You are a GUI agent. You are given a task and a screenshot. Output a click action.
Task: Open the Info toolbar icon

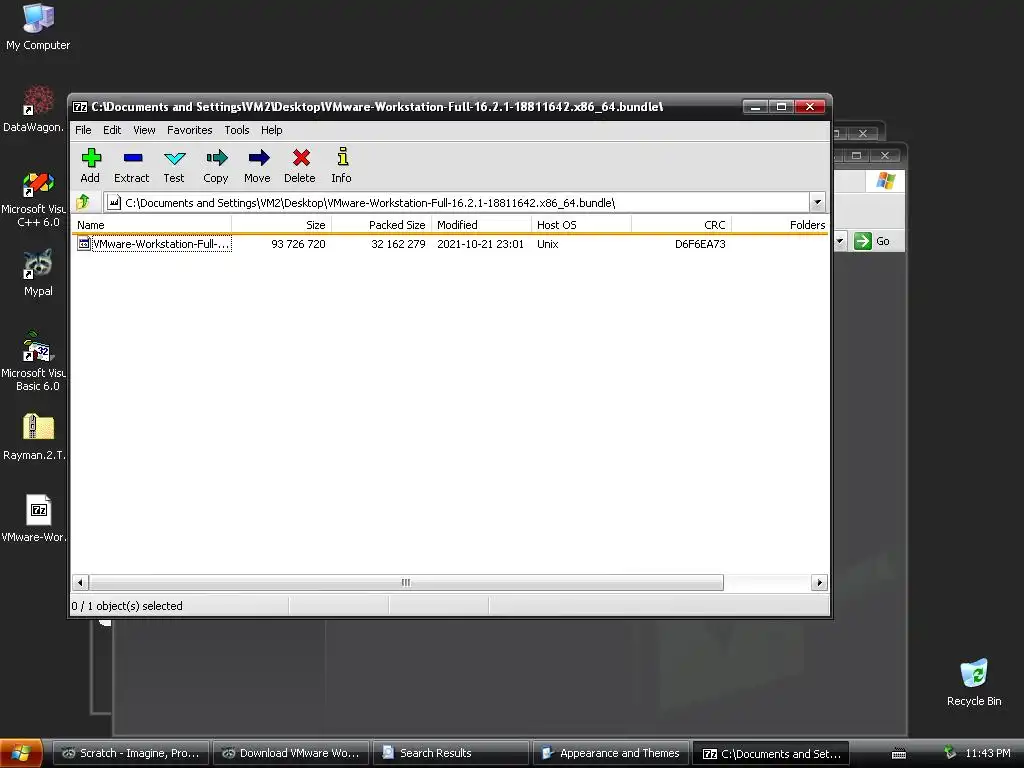pos(342,157)
